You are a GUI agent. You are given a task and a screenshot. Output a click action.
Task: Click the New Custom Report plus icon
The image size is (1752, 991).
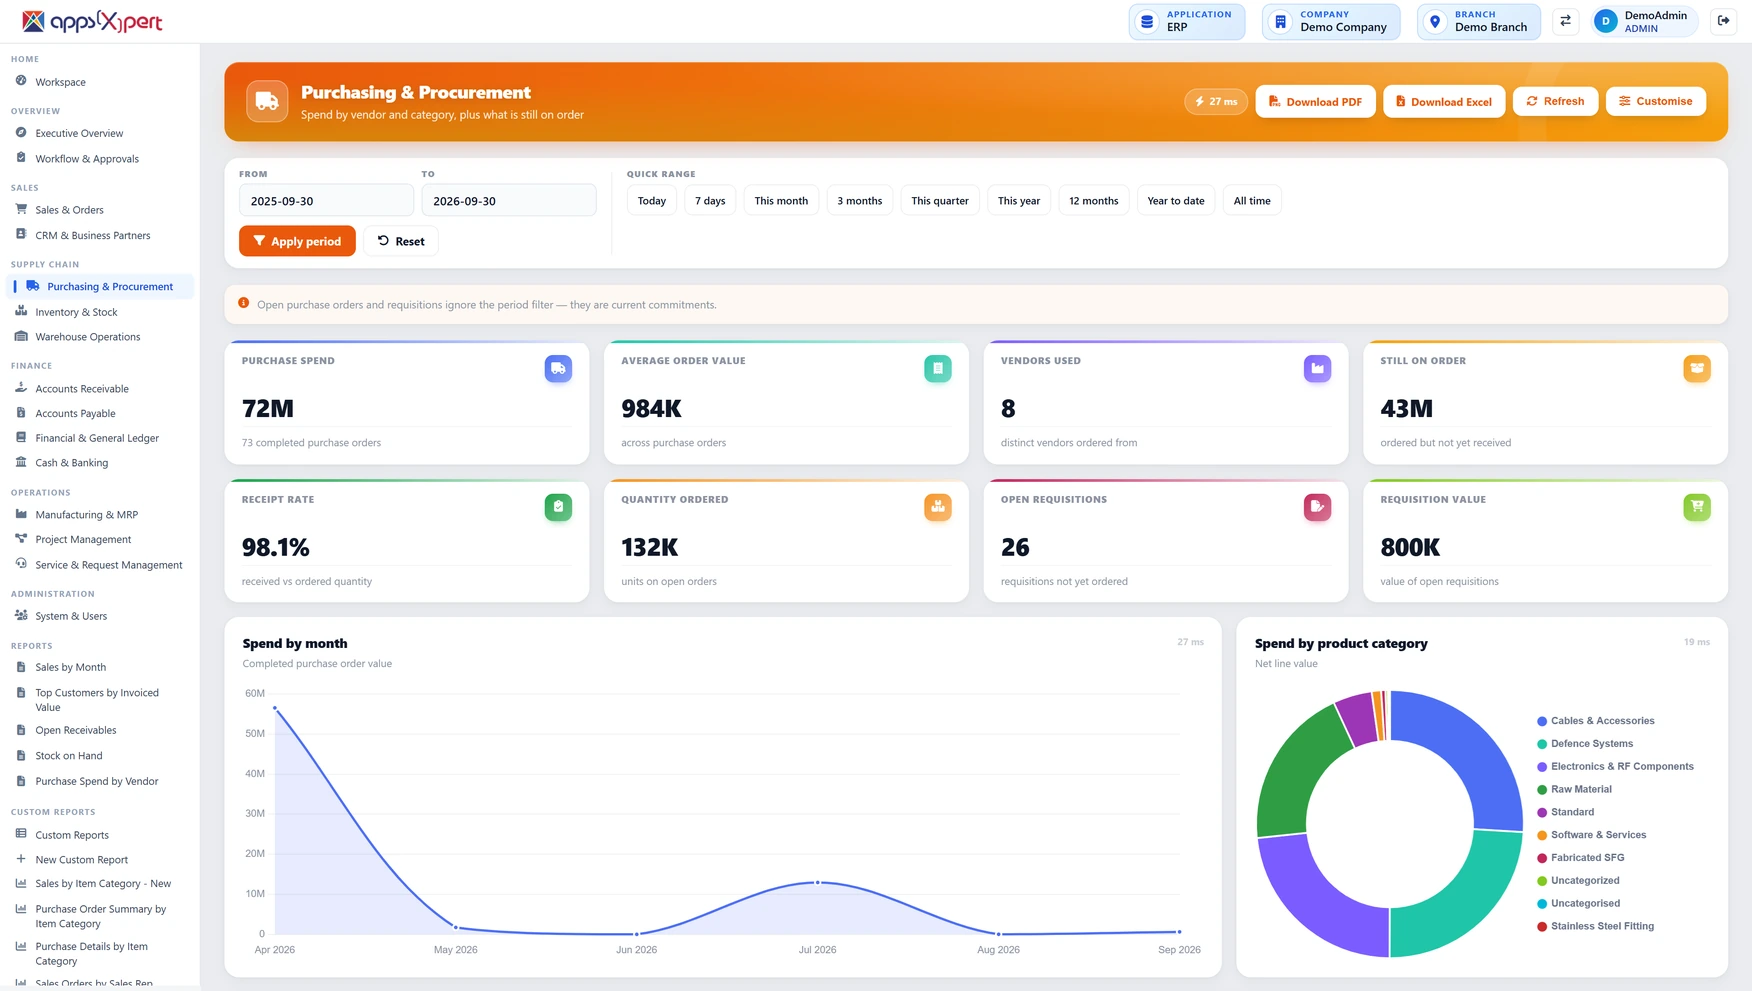(21, 859)
